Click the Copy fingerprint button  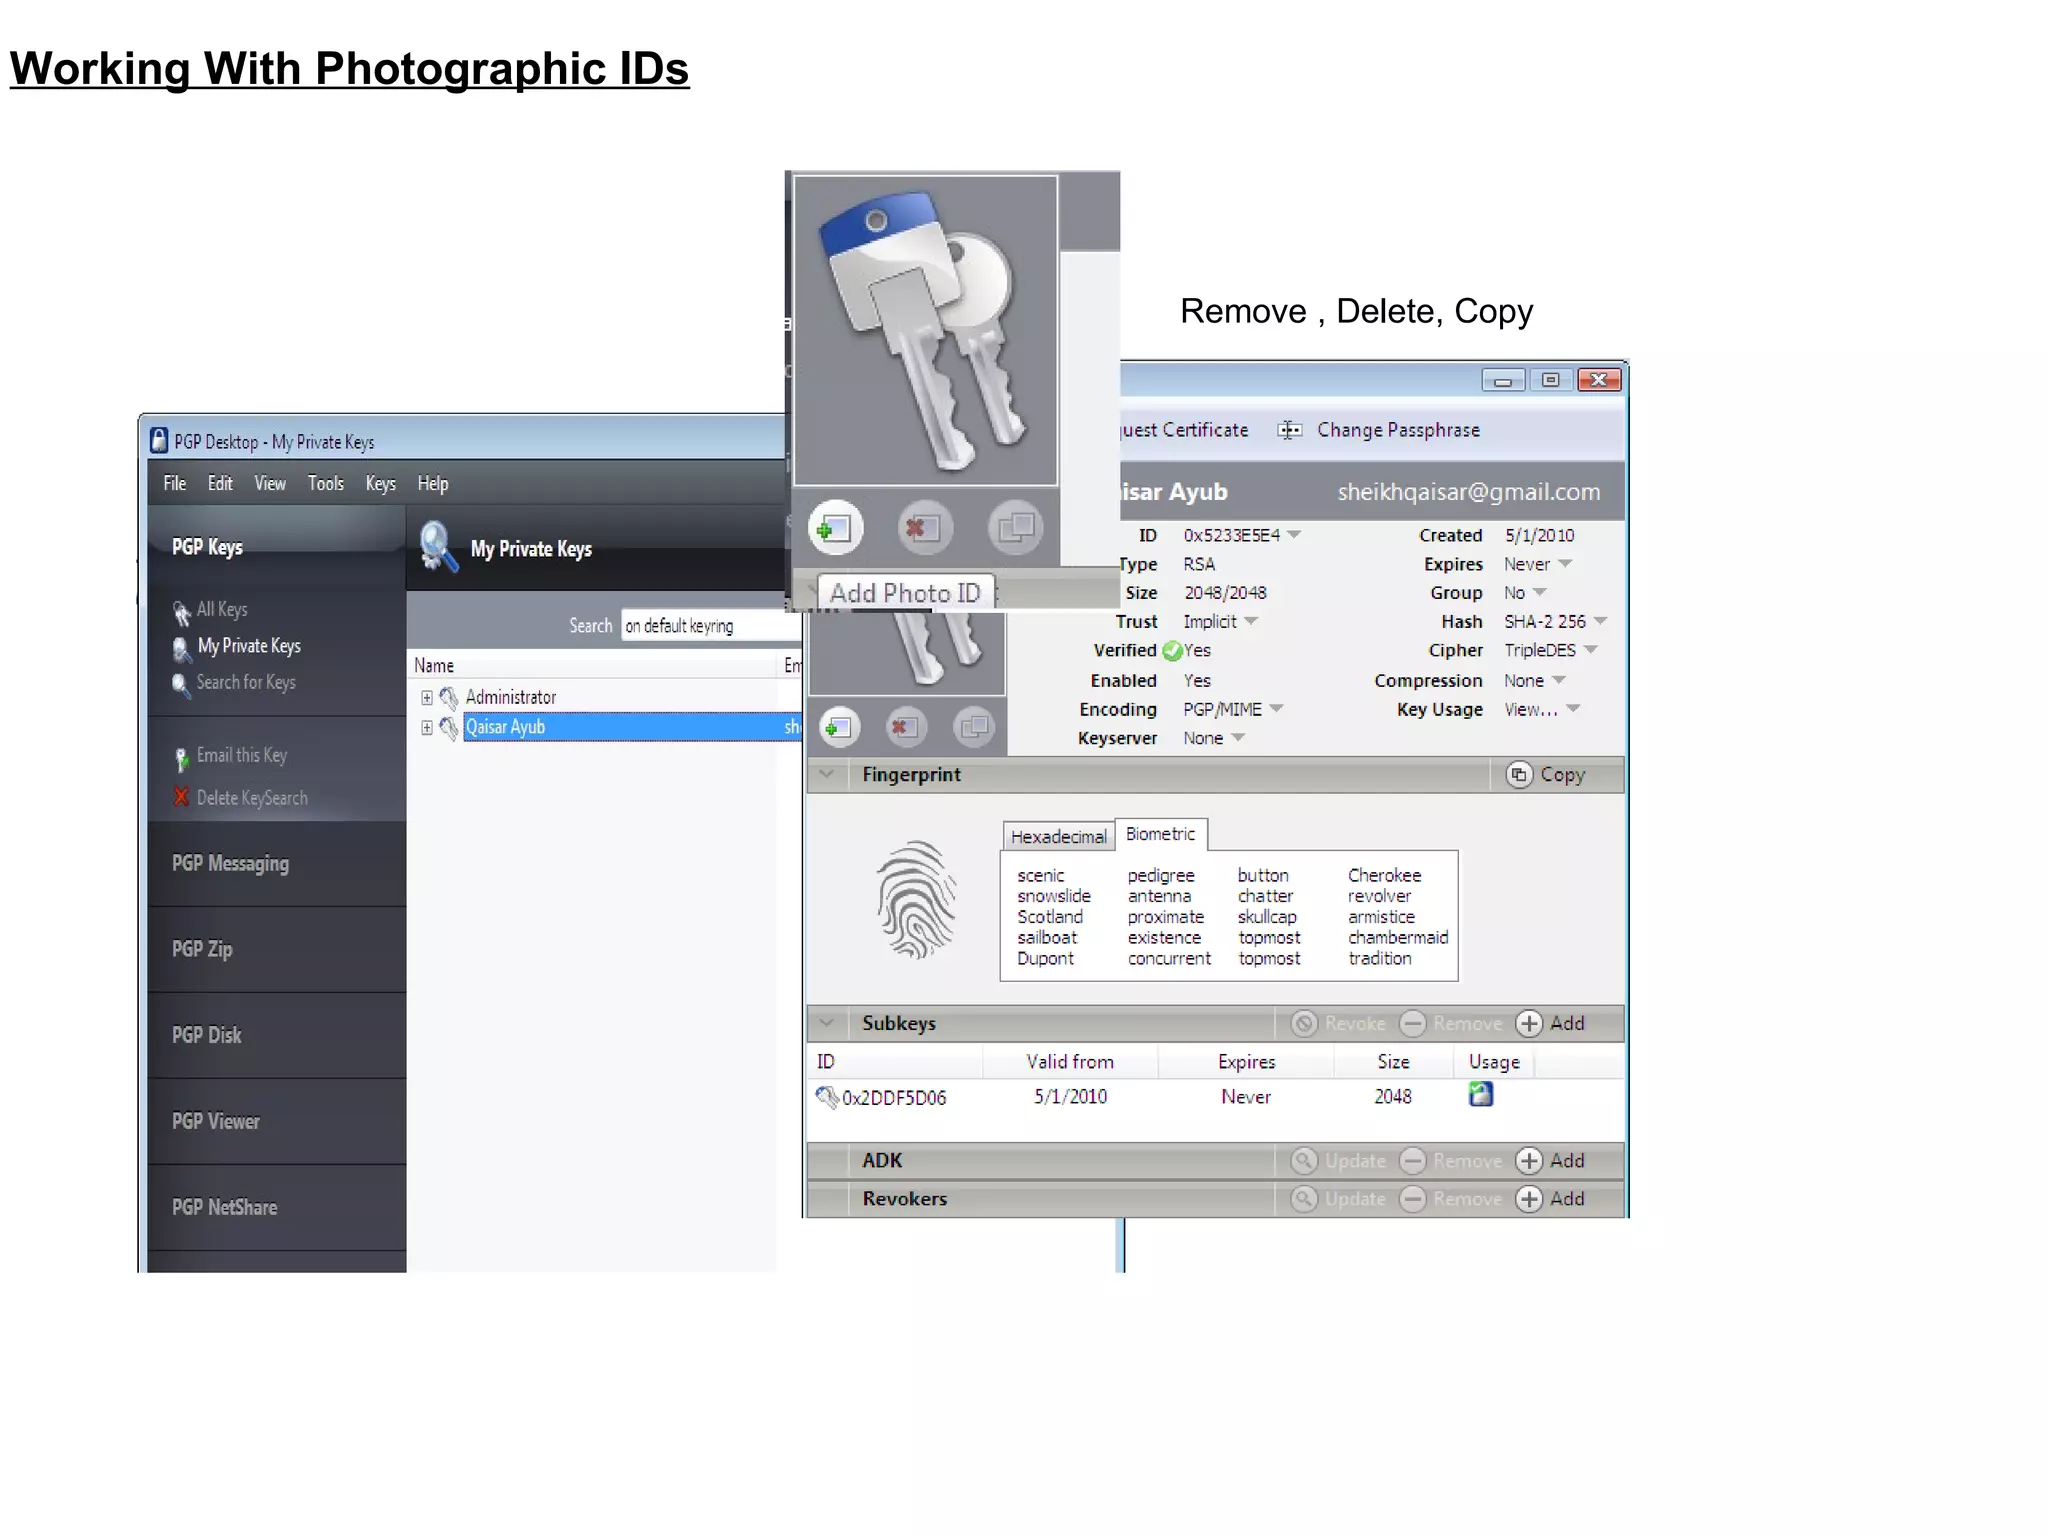click(x=1547, y=774)
